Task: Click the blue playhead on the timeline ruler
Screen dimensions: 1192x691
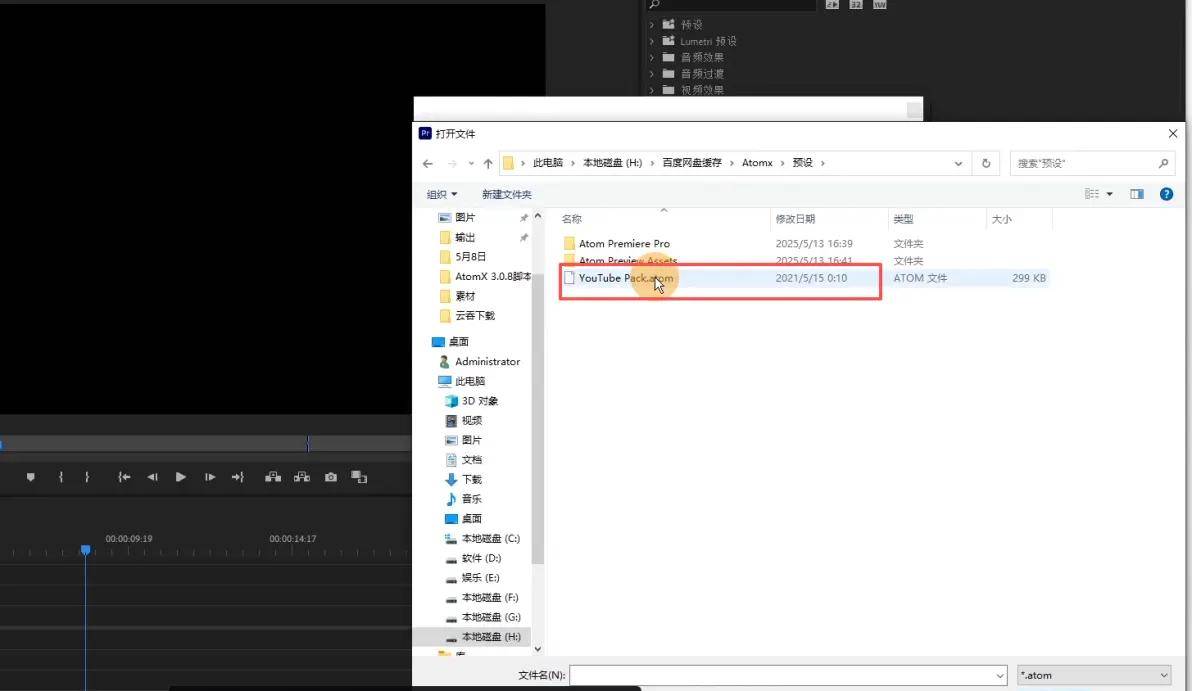Action: (x=85, y=550)
